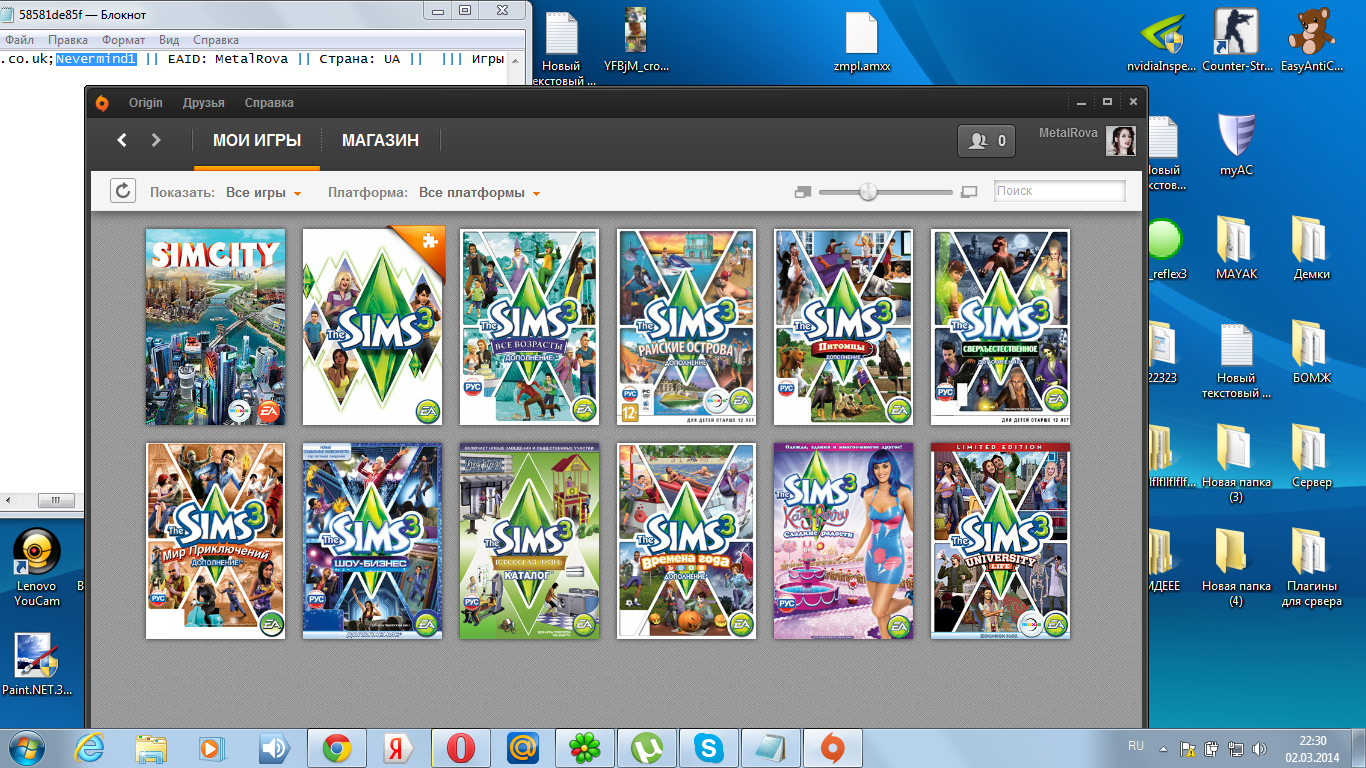Open Mail.ru Agent from the taskbar

coord(522,748)
